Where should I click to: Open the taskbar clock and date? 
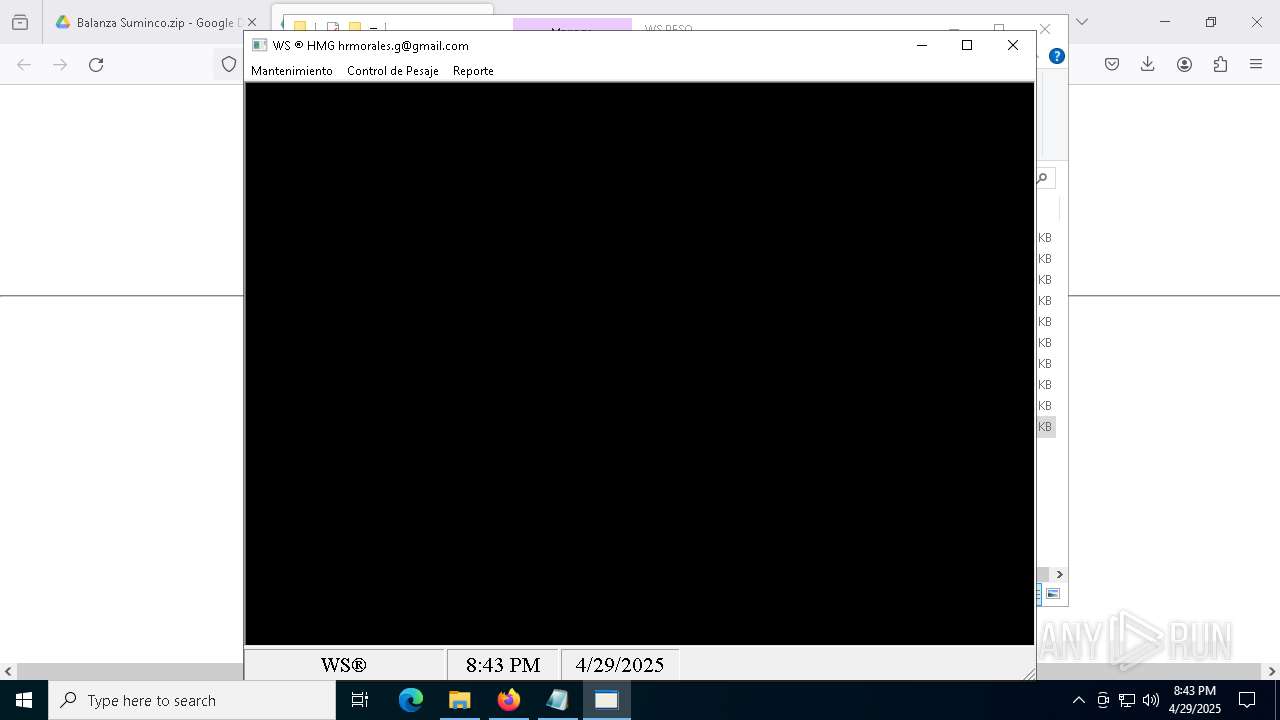[x=1195, y=700]
